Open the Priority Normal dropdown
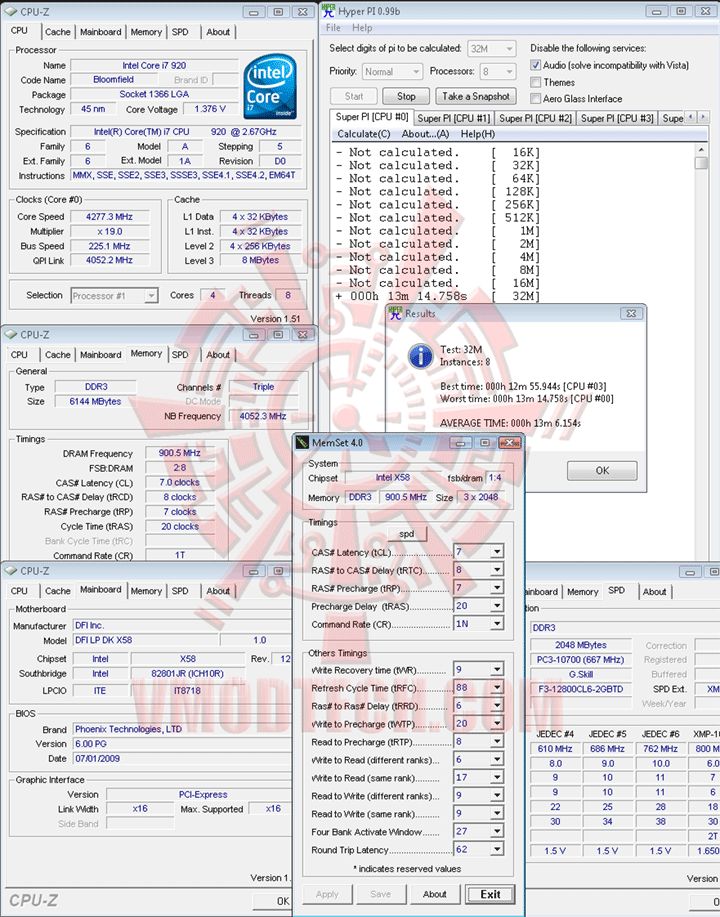The height and width of the screenshot is (917, 720). [x=416, y=71]
